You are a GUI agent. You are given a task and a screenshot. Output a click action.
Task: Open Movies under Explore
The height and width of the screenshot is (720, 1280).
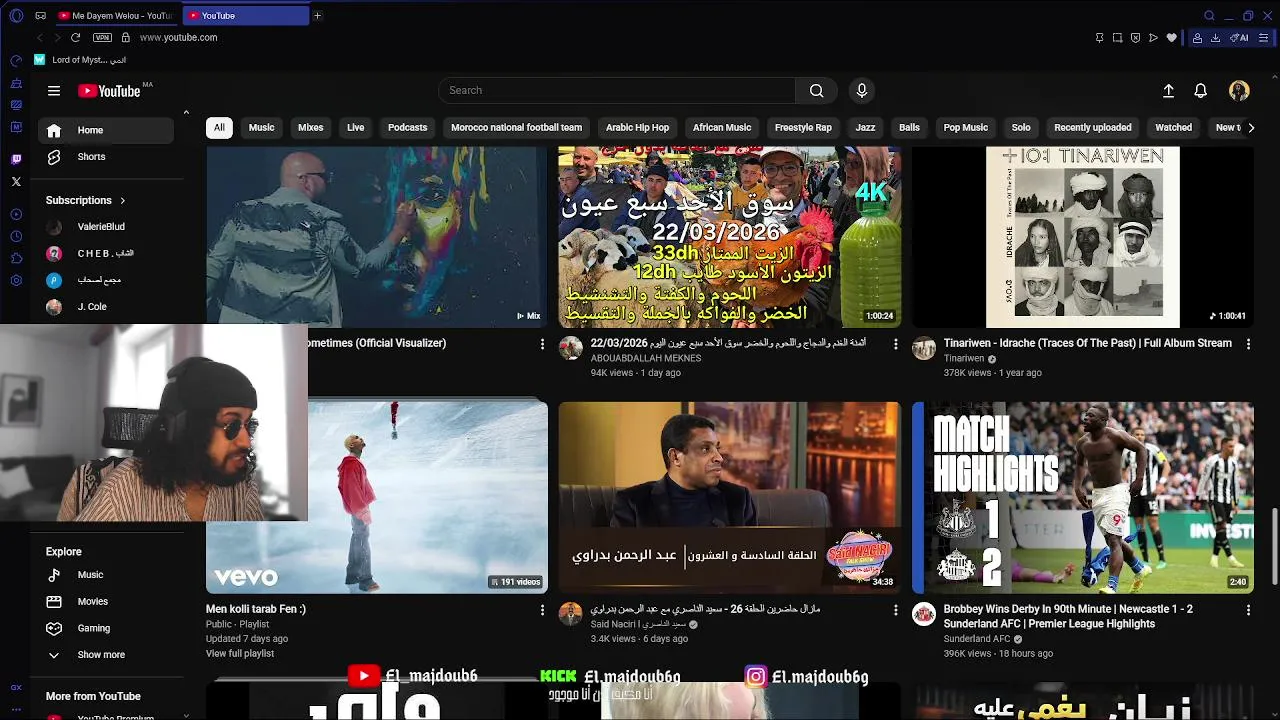pyautogui.click(x=106, y=602)
